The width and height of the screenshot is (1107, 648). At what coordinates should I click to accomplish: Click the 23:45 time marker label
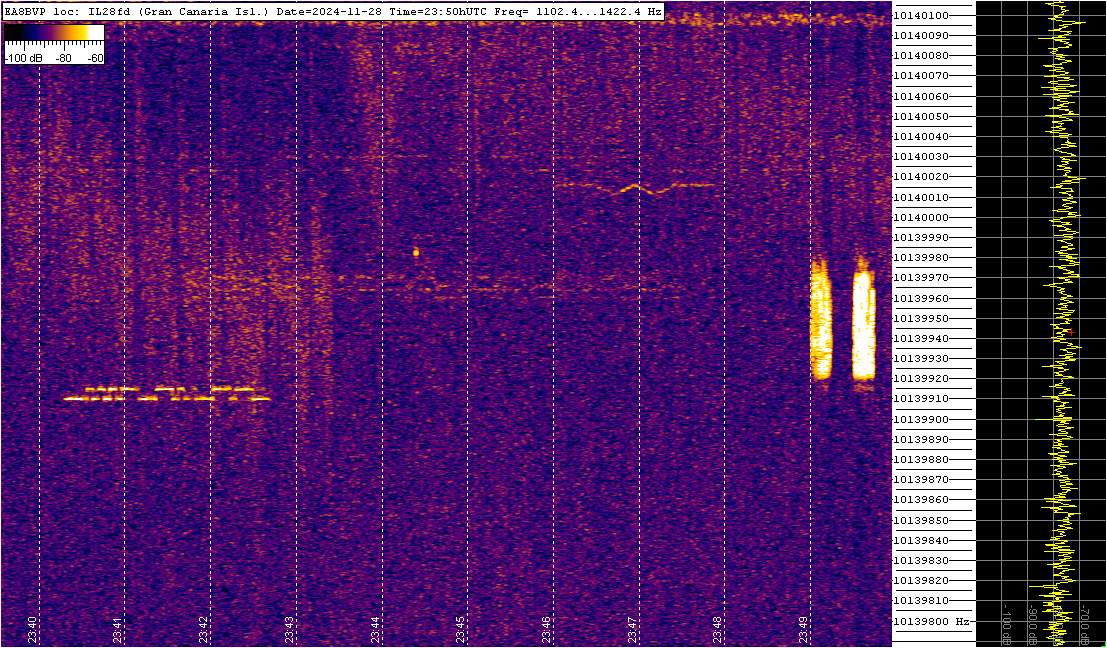point(462,630)
